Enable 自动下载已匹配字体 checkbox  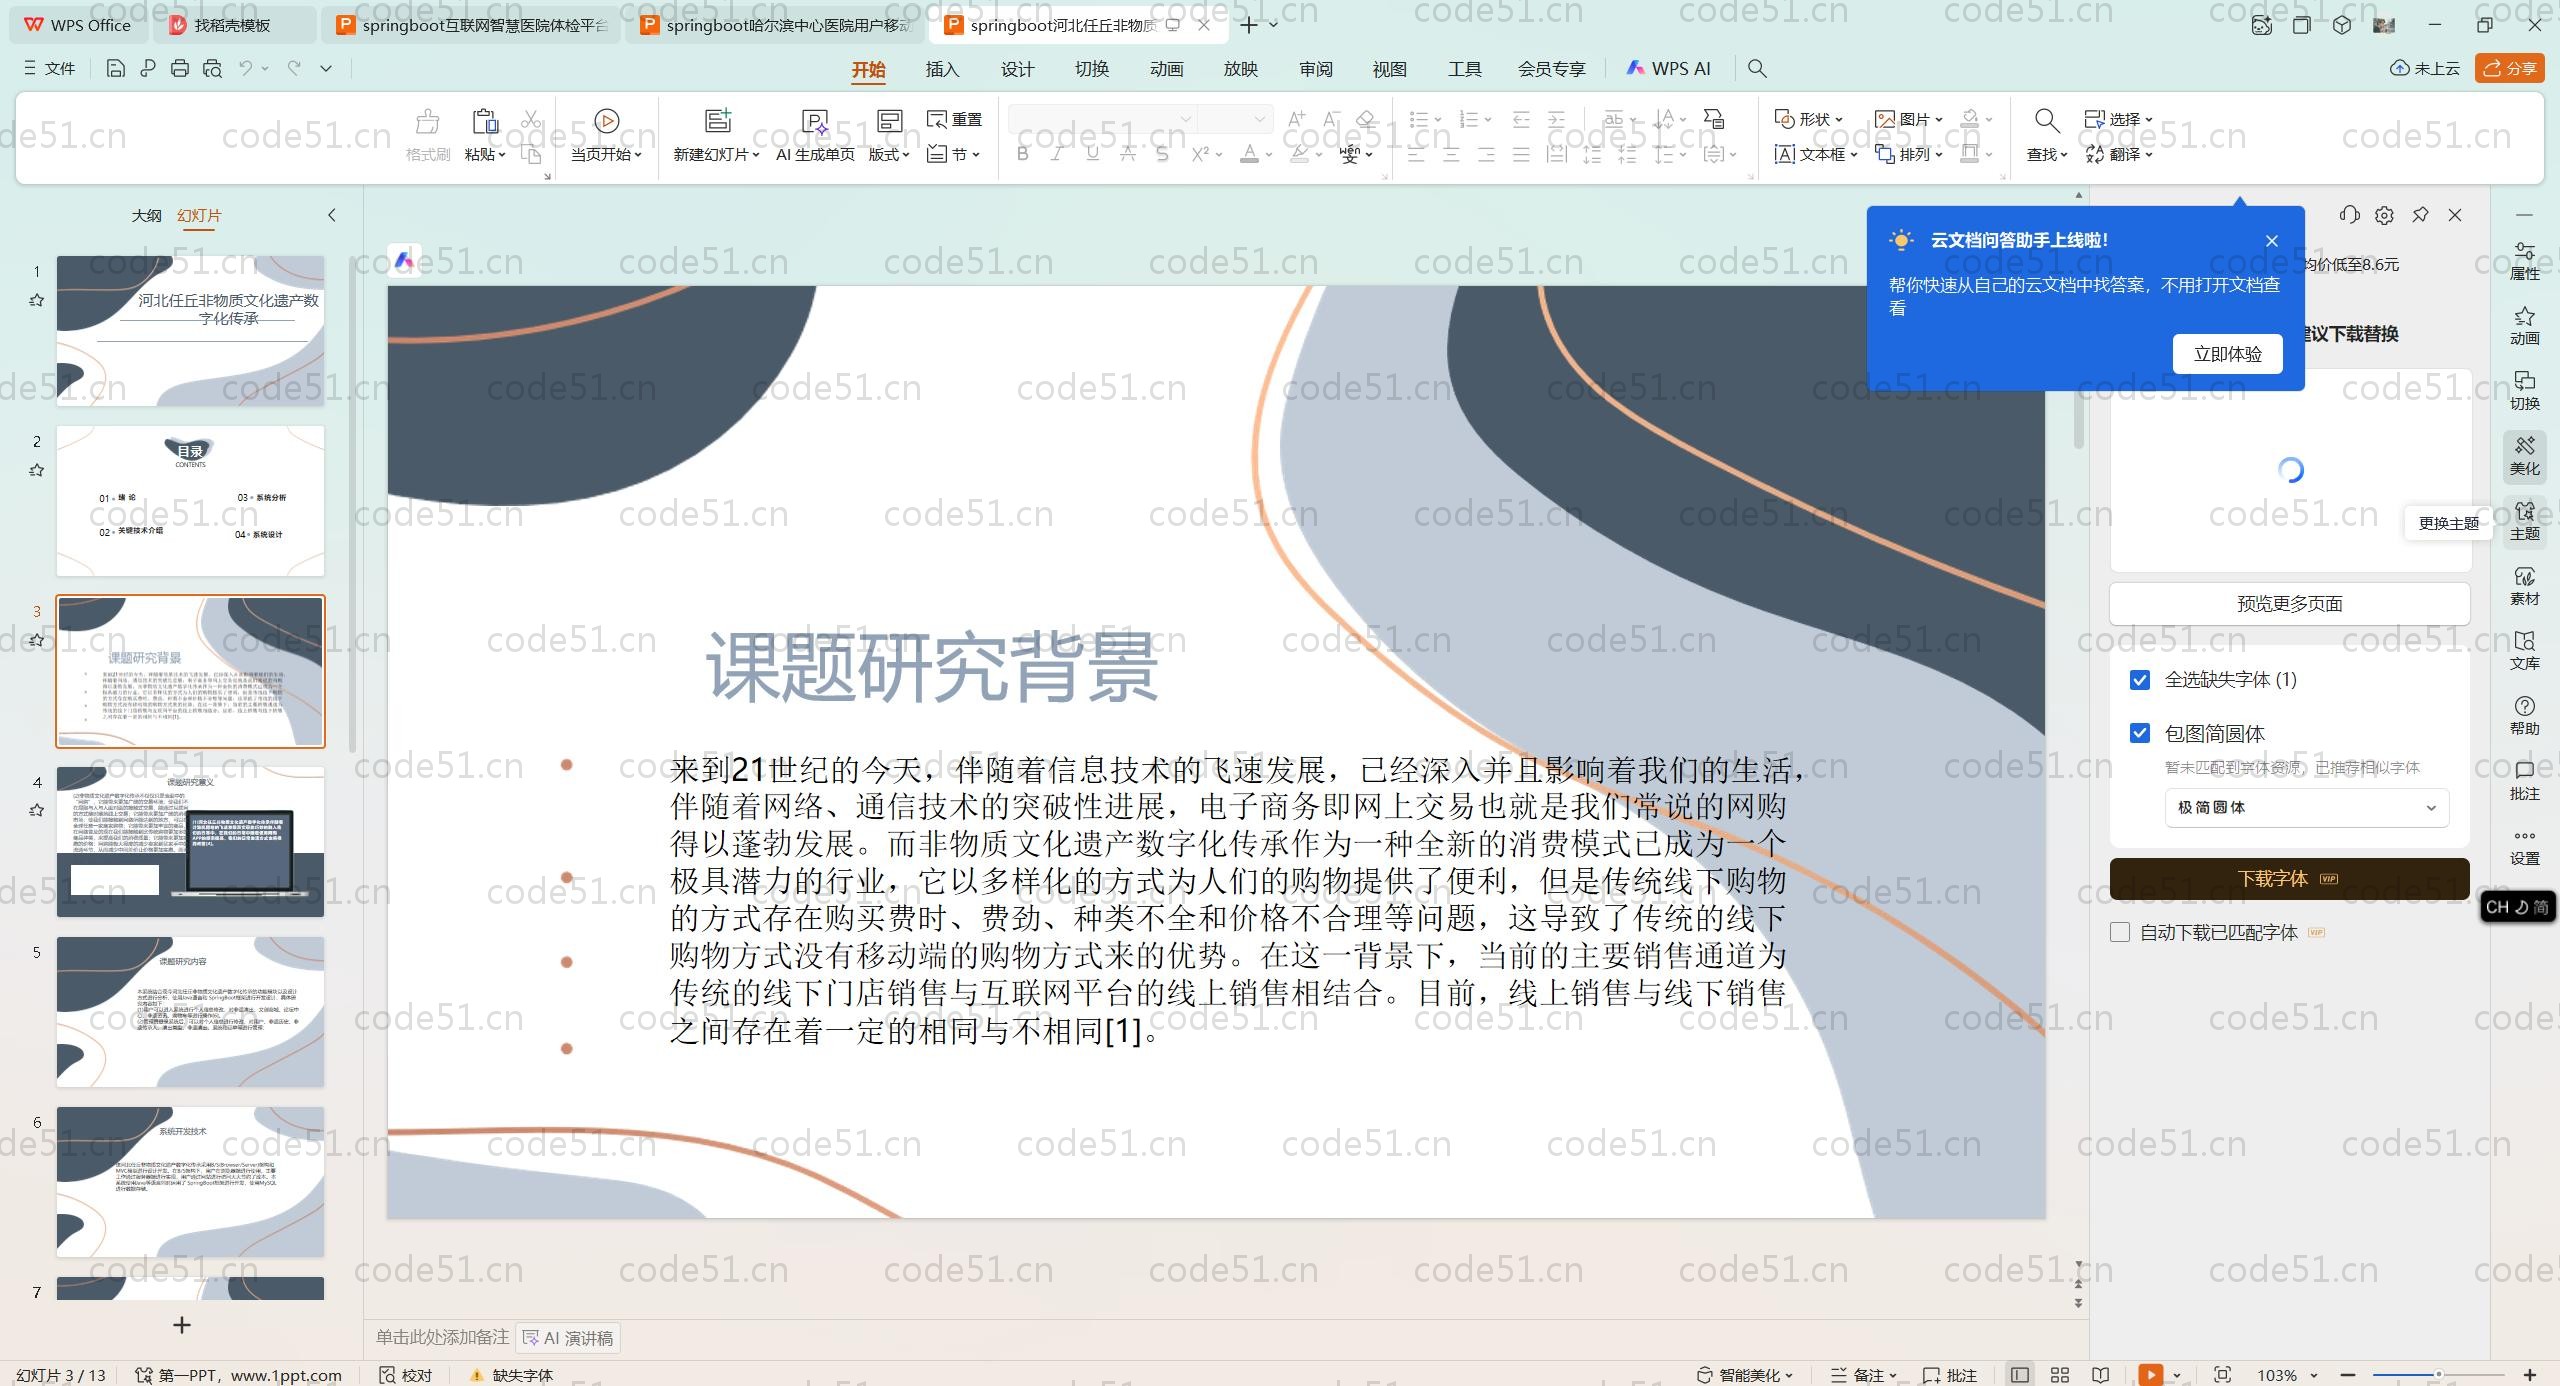pyautogui.click(x=2120, y=932)
